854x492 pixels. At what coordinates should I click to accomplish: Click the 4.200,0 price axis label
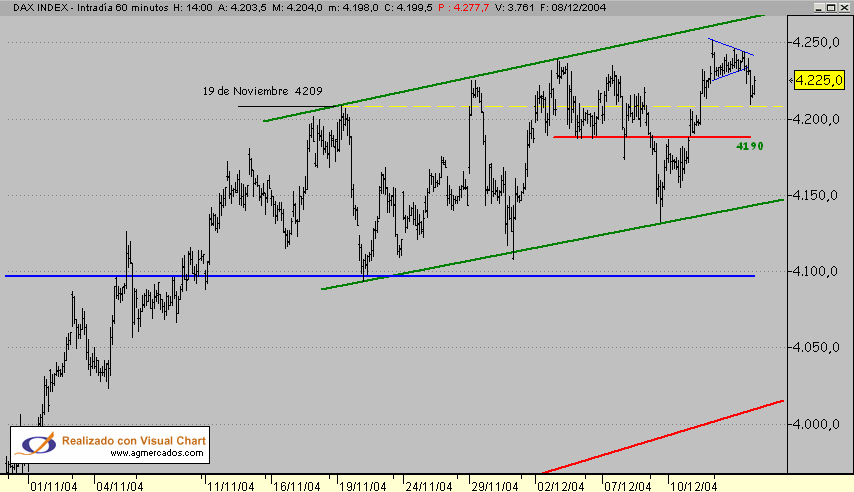click(815, 119)
